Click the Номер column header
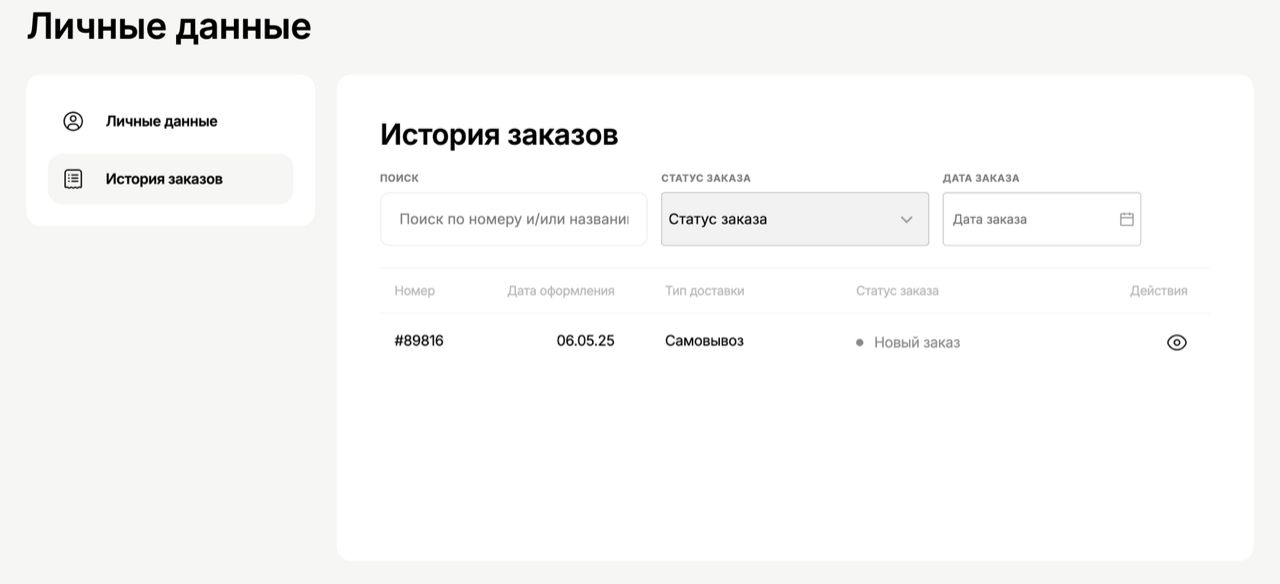The image size is (1280, 584). point(415,291)
